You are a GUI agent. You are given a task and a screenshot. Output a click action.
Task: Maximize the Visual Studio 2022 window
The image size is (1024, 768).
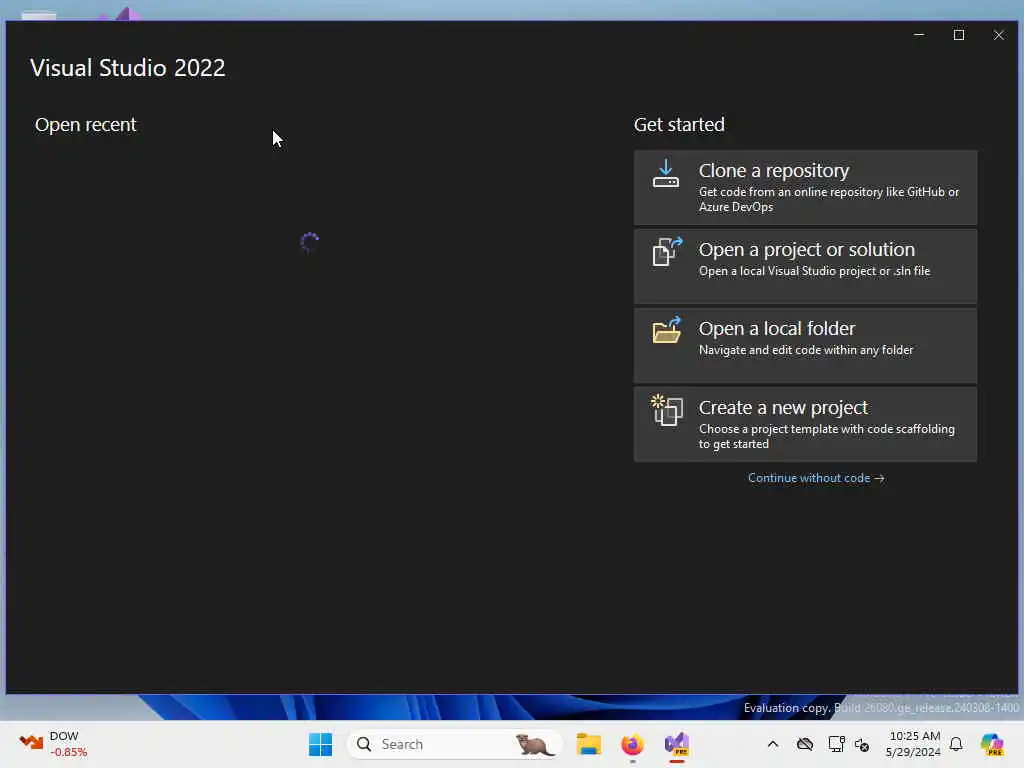959,35
